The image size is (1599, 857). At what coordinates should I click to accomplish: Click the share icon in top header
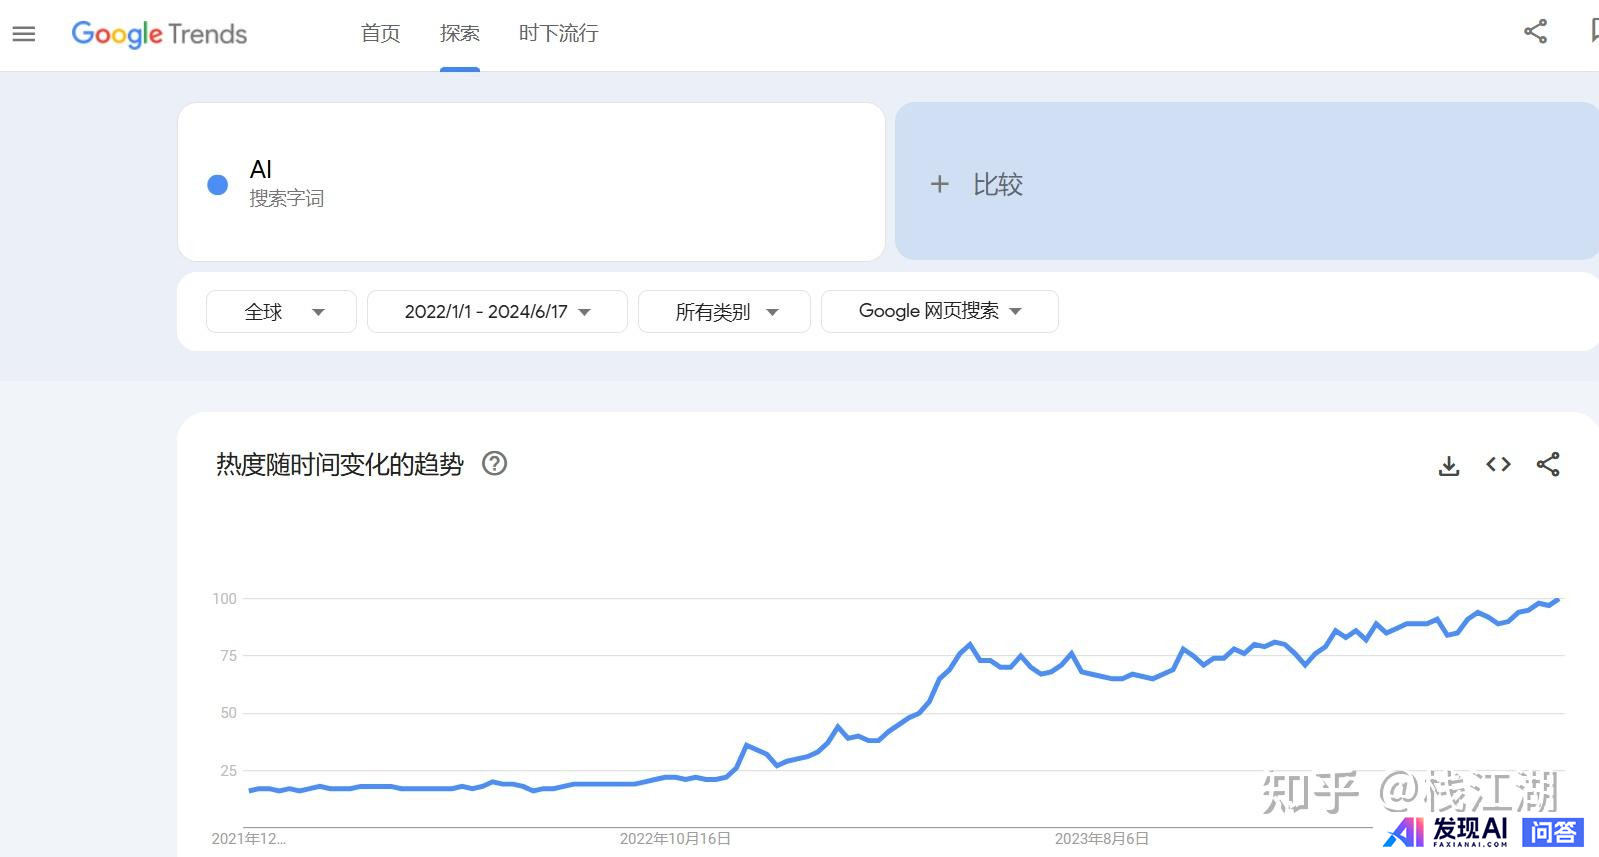click(1535, 32)
